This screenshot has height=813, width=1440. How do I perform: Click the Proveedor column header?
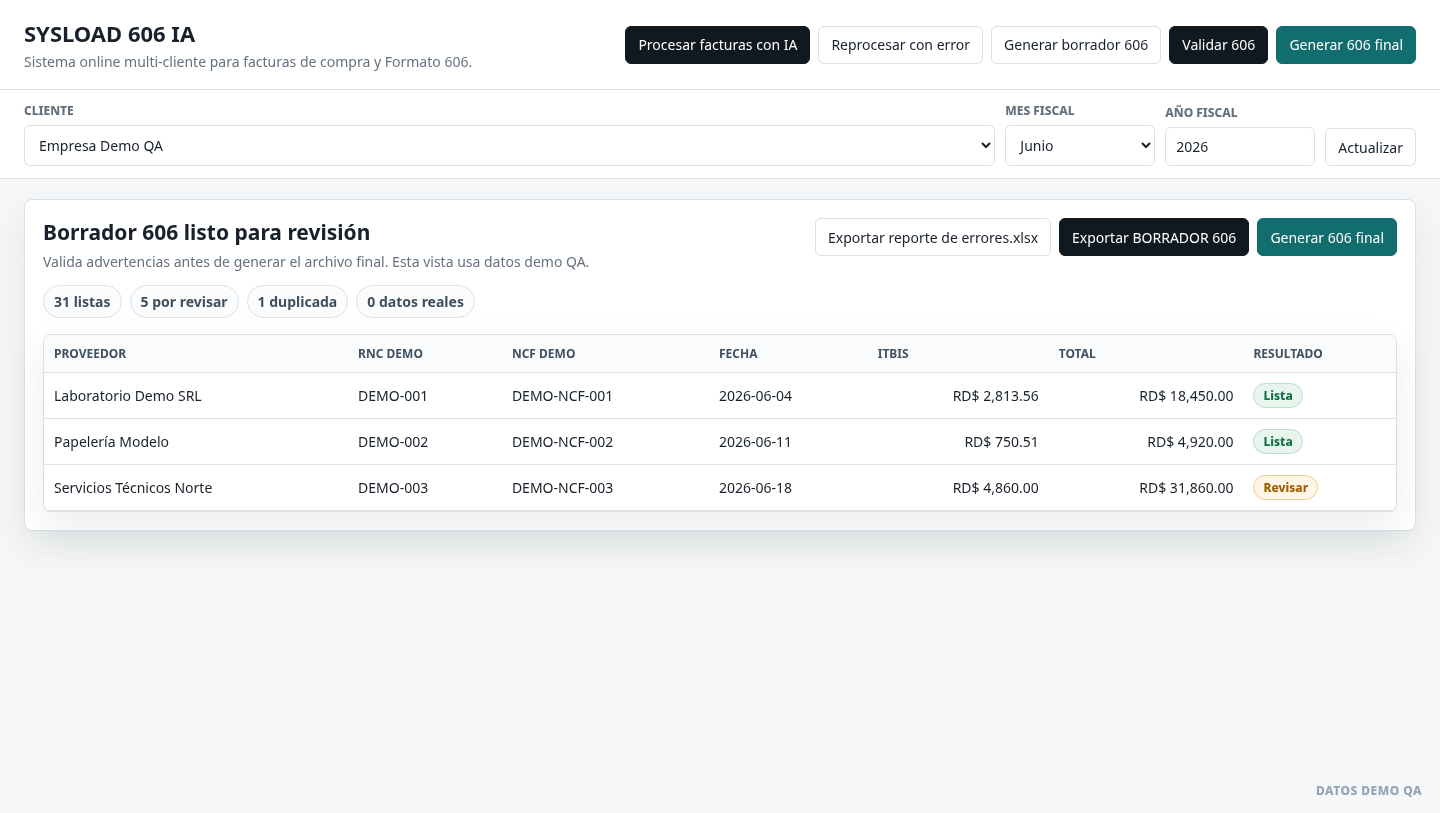pyautogui.click(x=90, y=354)
